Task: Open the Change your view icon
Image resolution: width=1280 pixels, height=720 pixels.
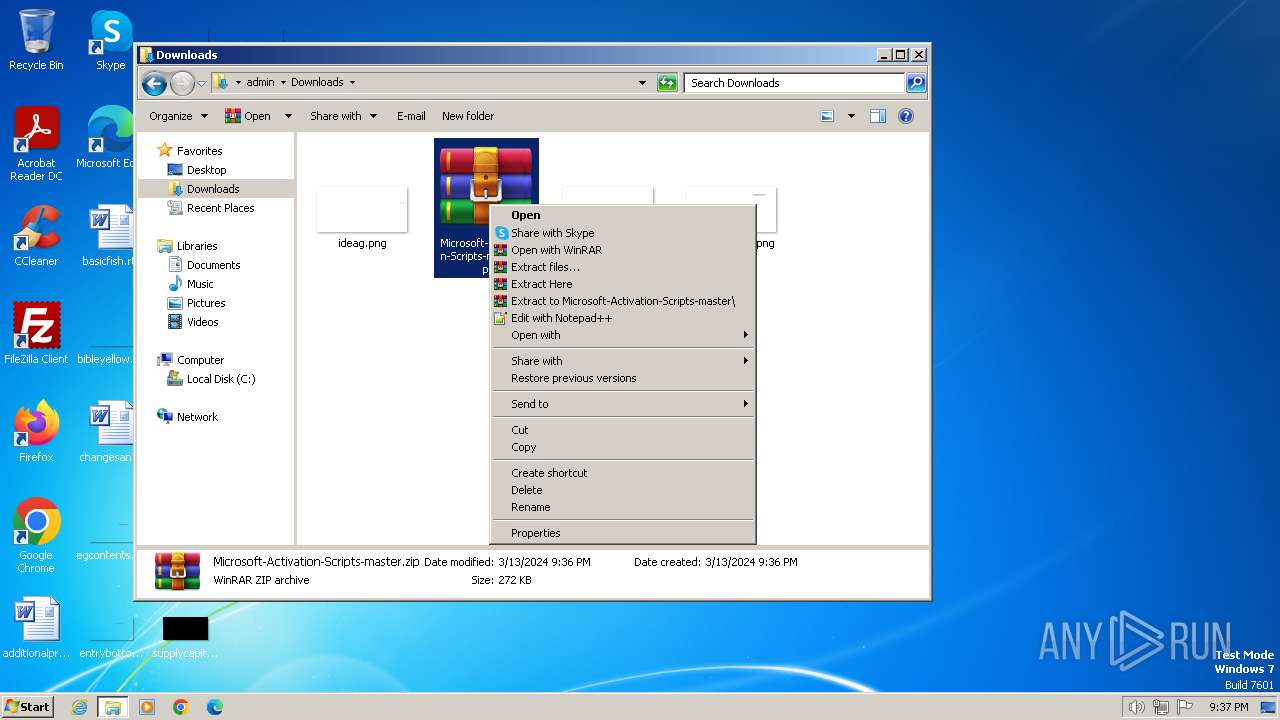Action: click(x=827, y=116)
